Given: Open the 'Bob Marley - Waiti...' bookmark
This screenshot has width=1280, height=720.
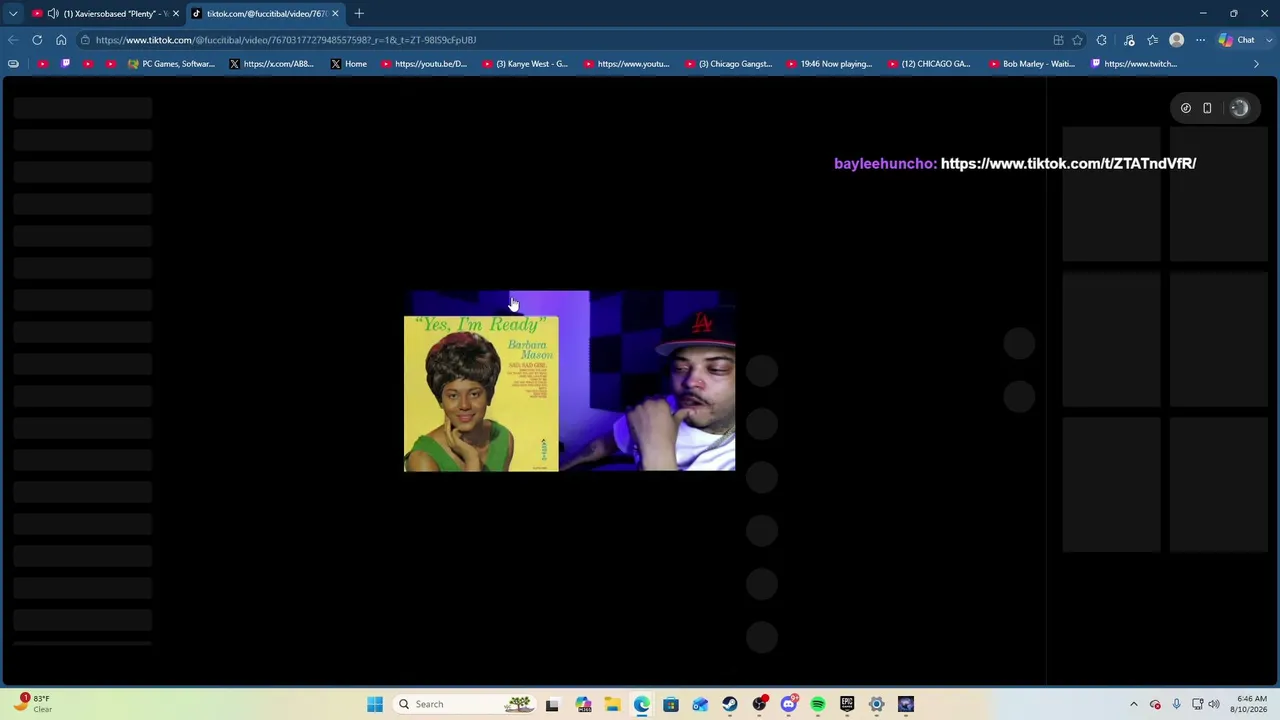Looking at the screenshot, I should point(1031,64).
